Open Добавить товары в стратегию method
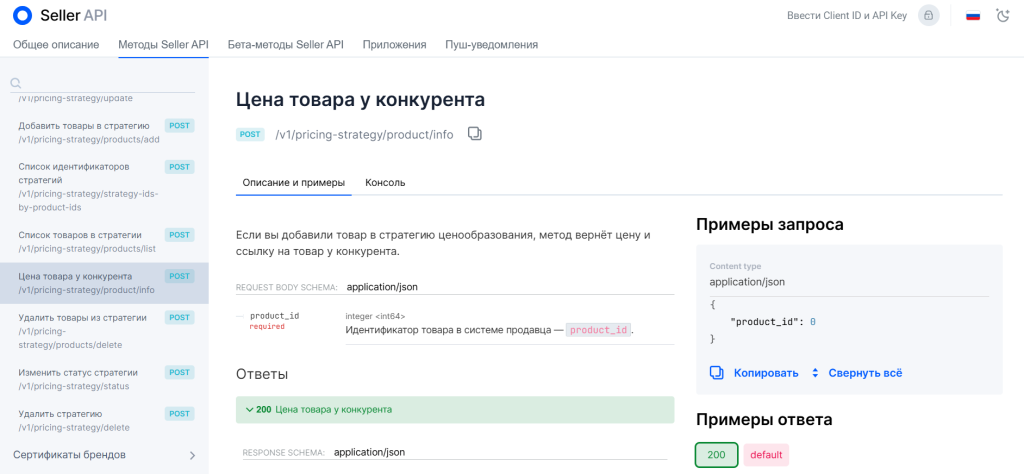This screenshot has width=1024, height=474. coord(104,133)
